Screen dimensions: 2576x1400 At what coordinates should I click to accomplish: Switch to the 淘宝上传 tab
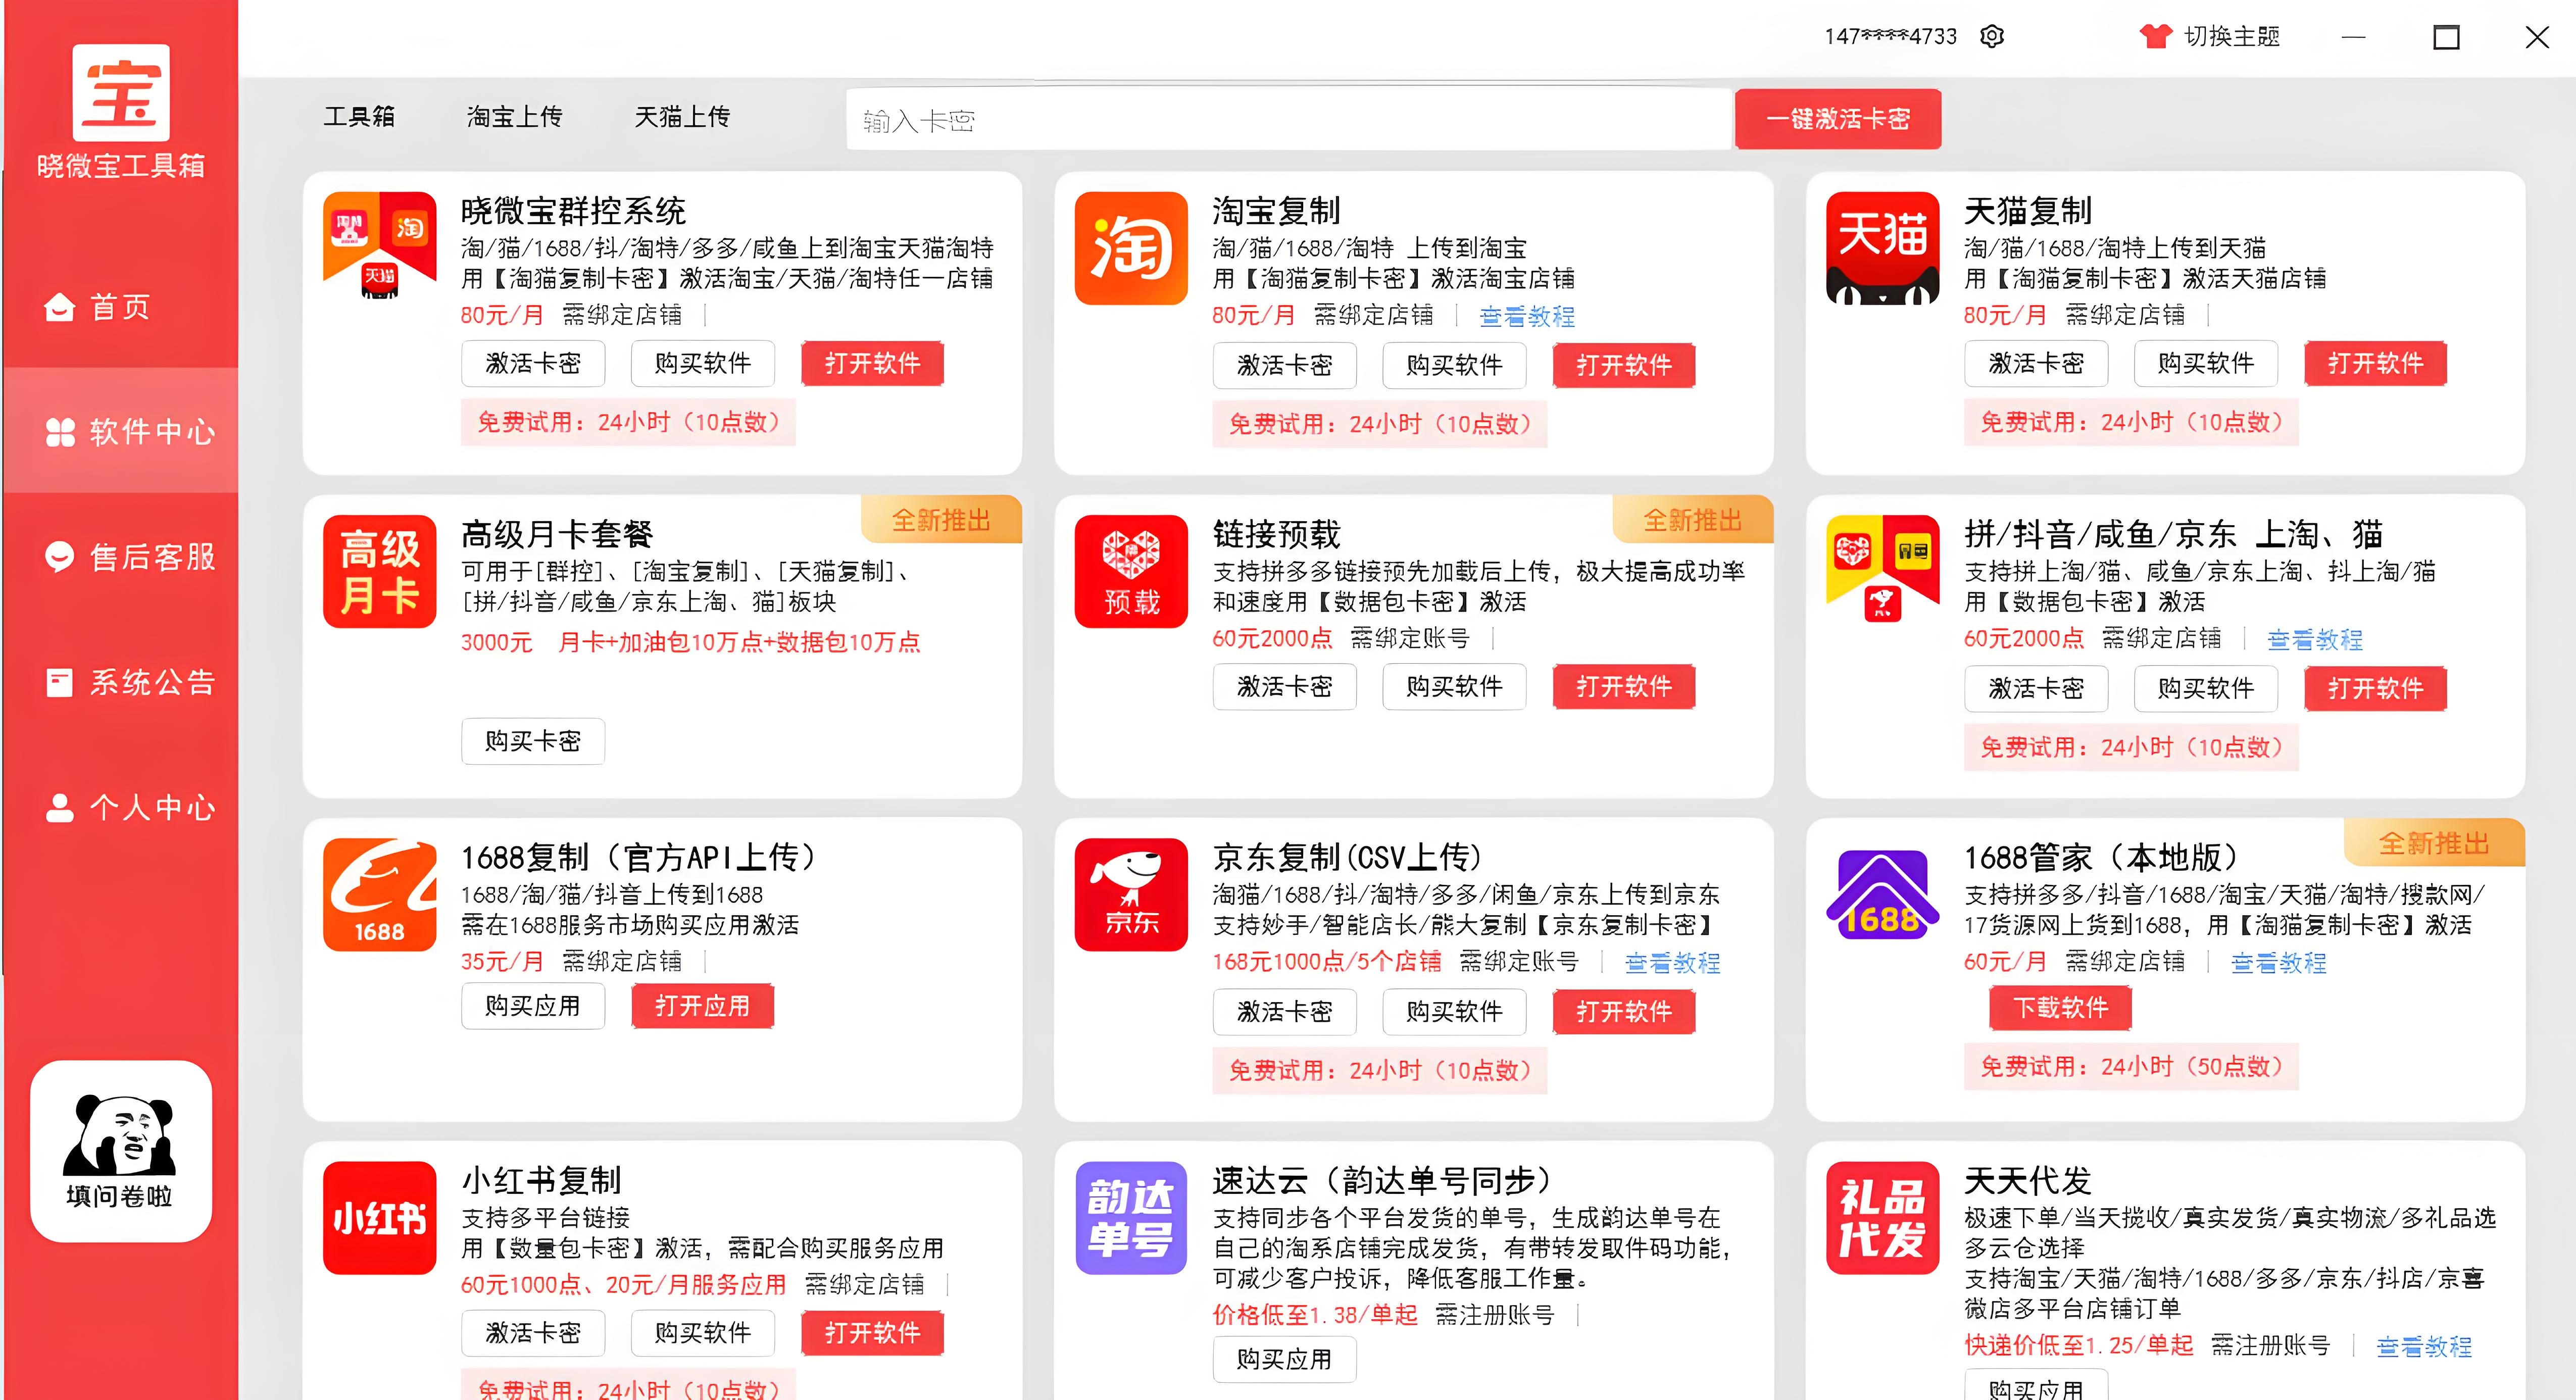pyautogui.click(x=514, y=117)
